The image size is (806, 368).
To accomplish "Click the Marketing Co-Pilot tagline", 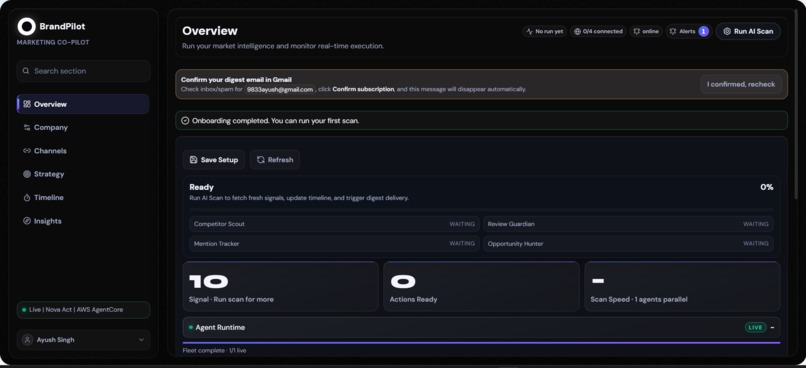I will tap(53, 43).
